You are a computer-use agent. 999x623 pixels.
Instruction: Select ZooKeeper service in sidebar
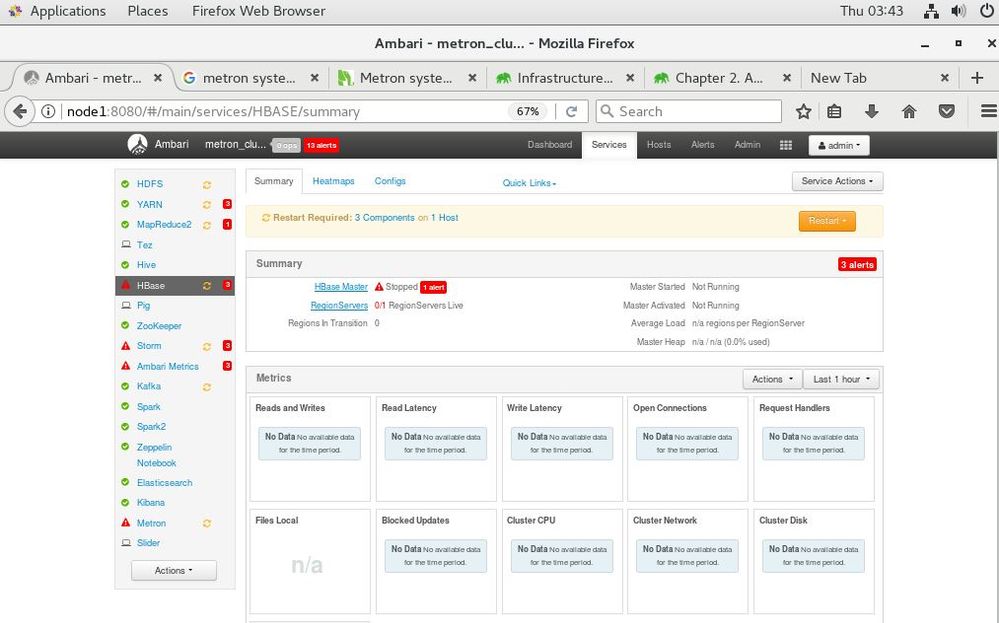[159, 326]
